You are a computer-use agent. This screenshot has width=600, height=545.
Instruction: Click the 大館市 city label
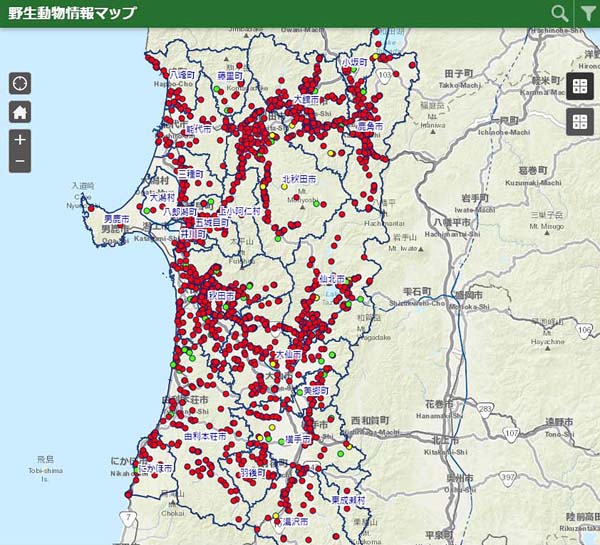(x=306, y=100)
